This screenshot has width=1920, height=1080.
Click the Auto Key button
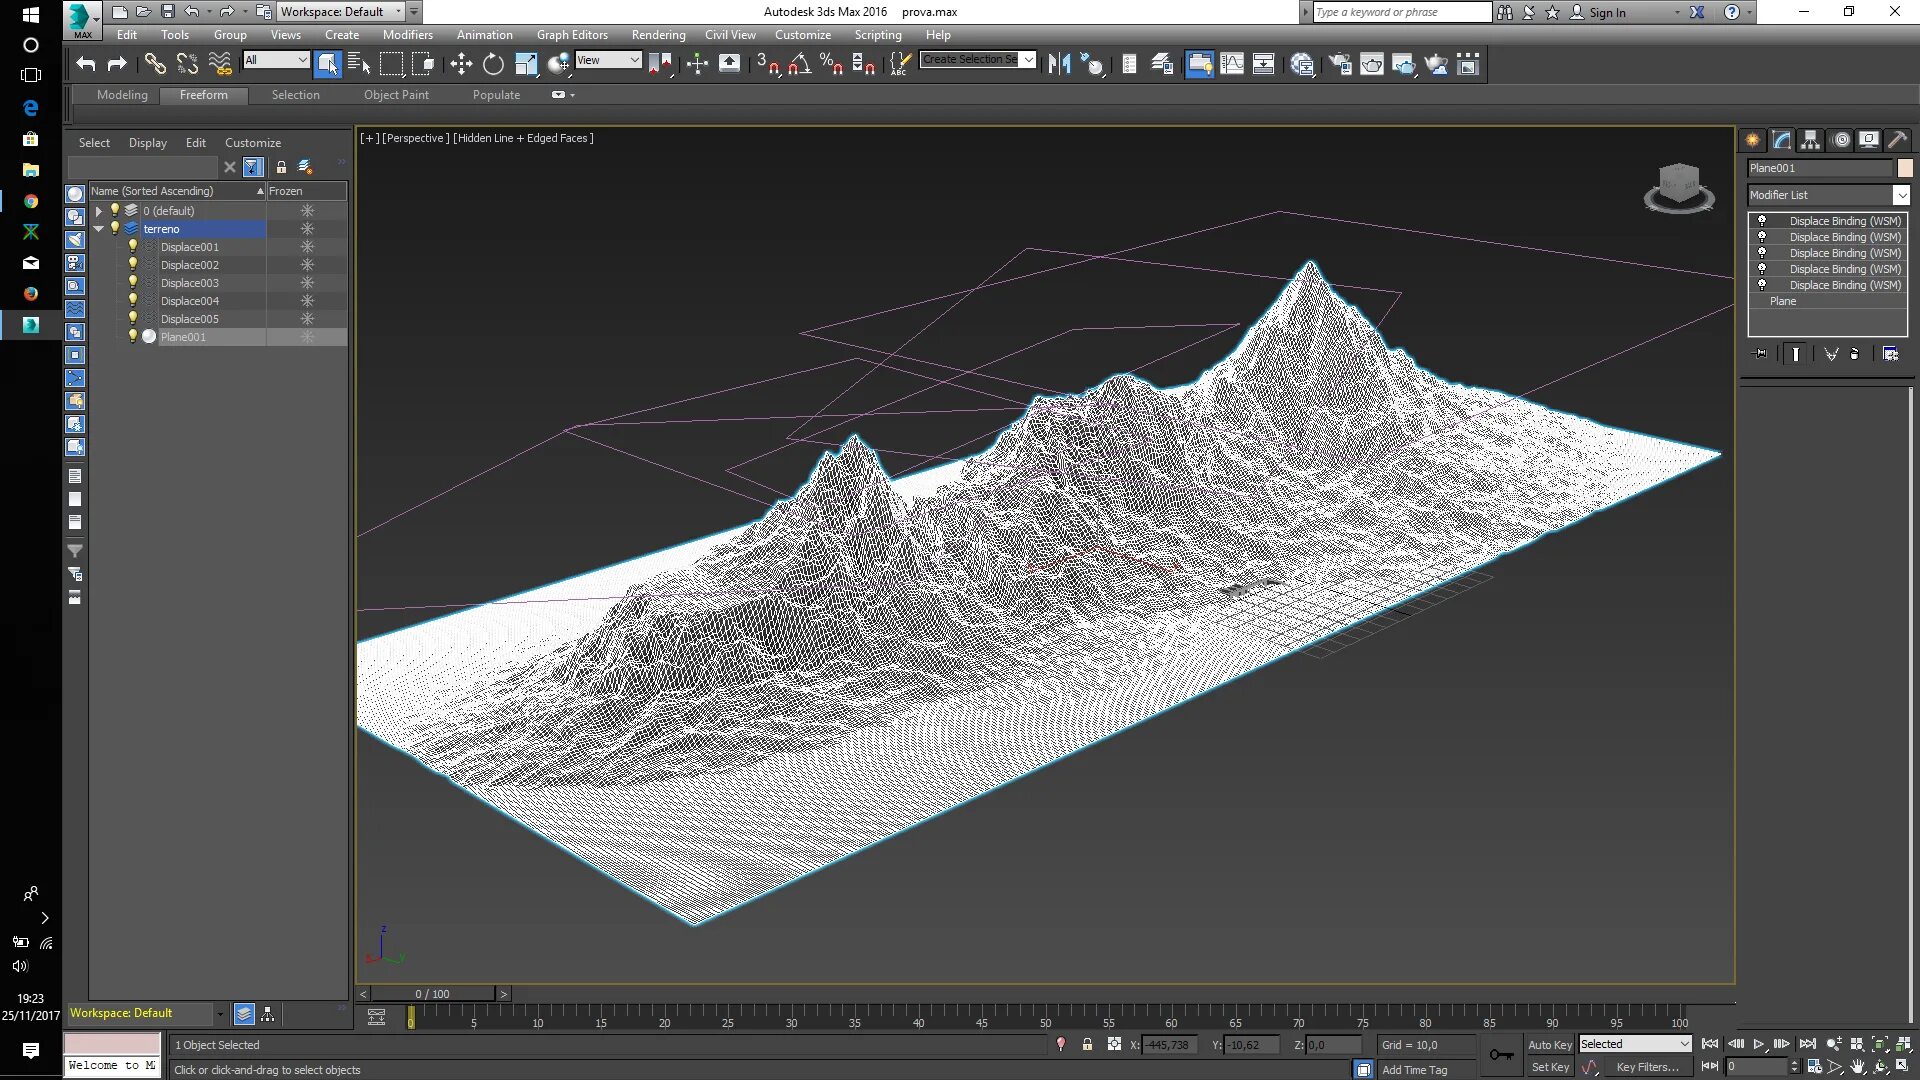1549,1044
